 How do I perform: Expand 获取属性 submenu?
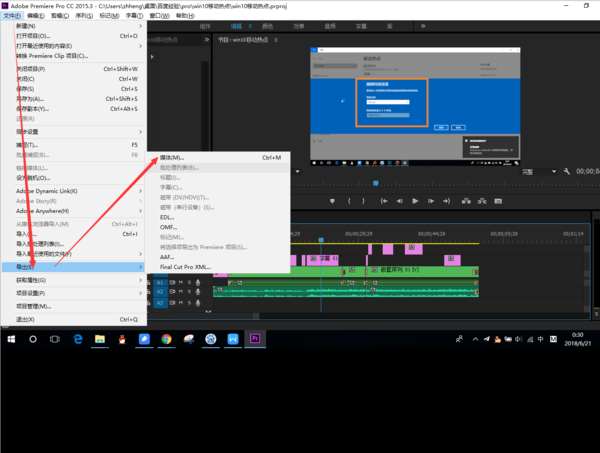tap(74, 280)
